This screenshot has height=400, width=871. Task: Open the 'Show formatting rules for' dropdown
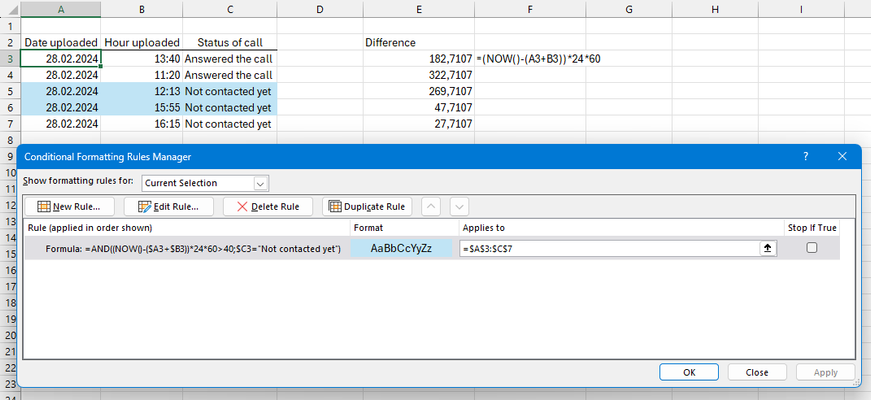pos(261,183)
